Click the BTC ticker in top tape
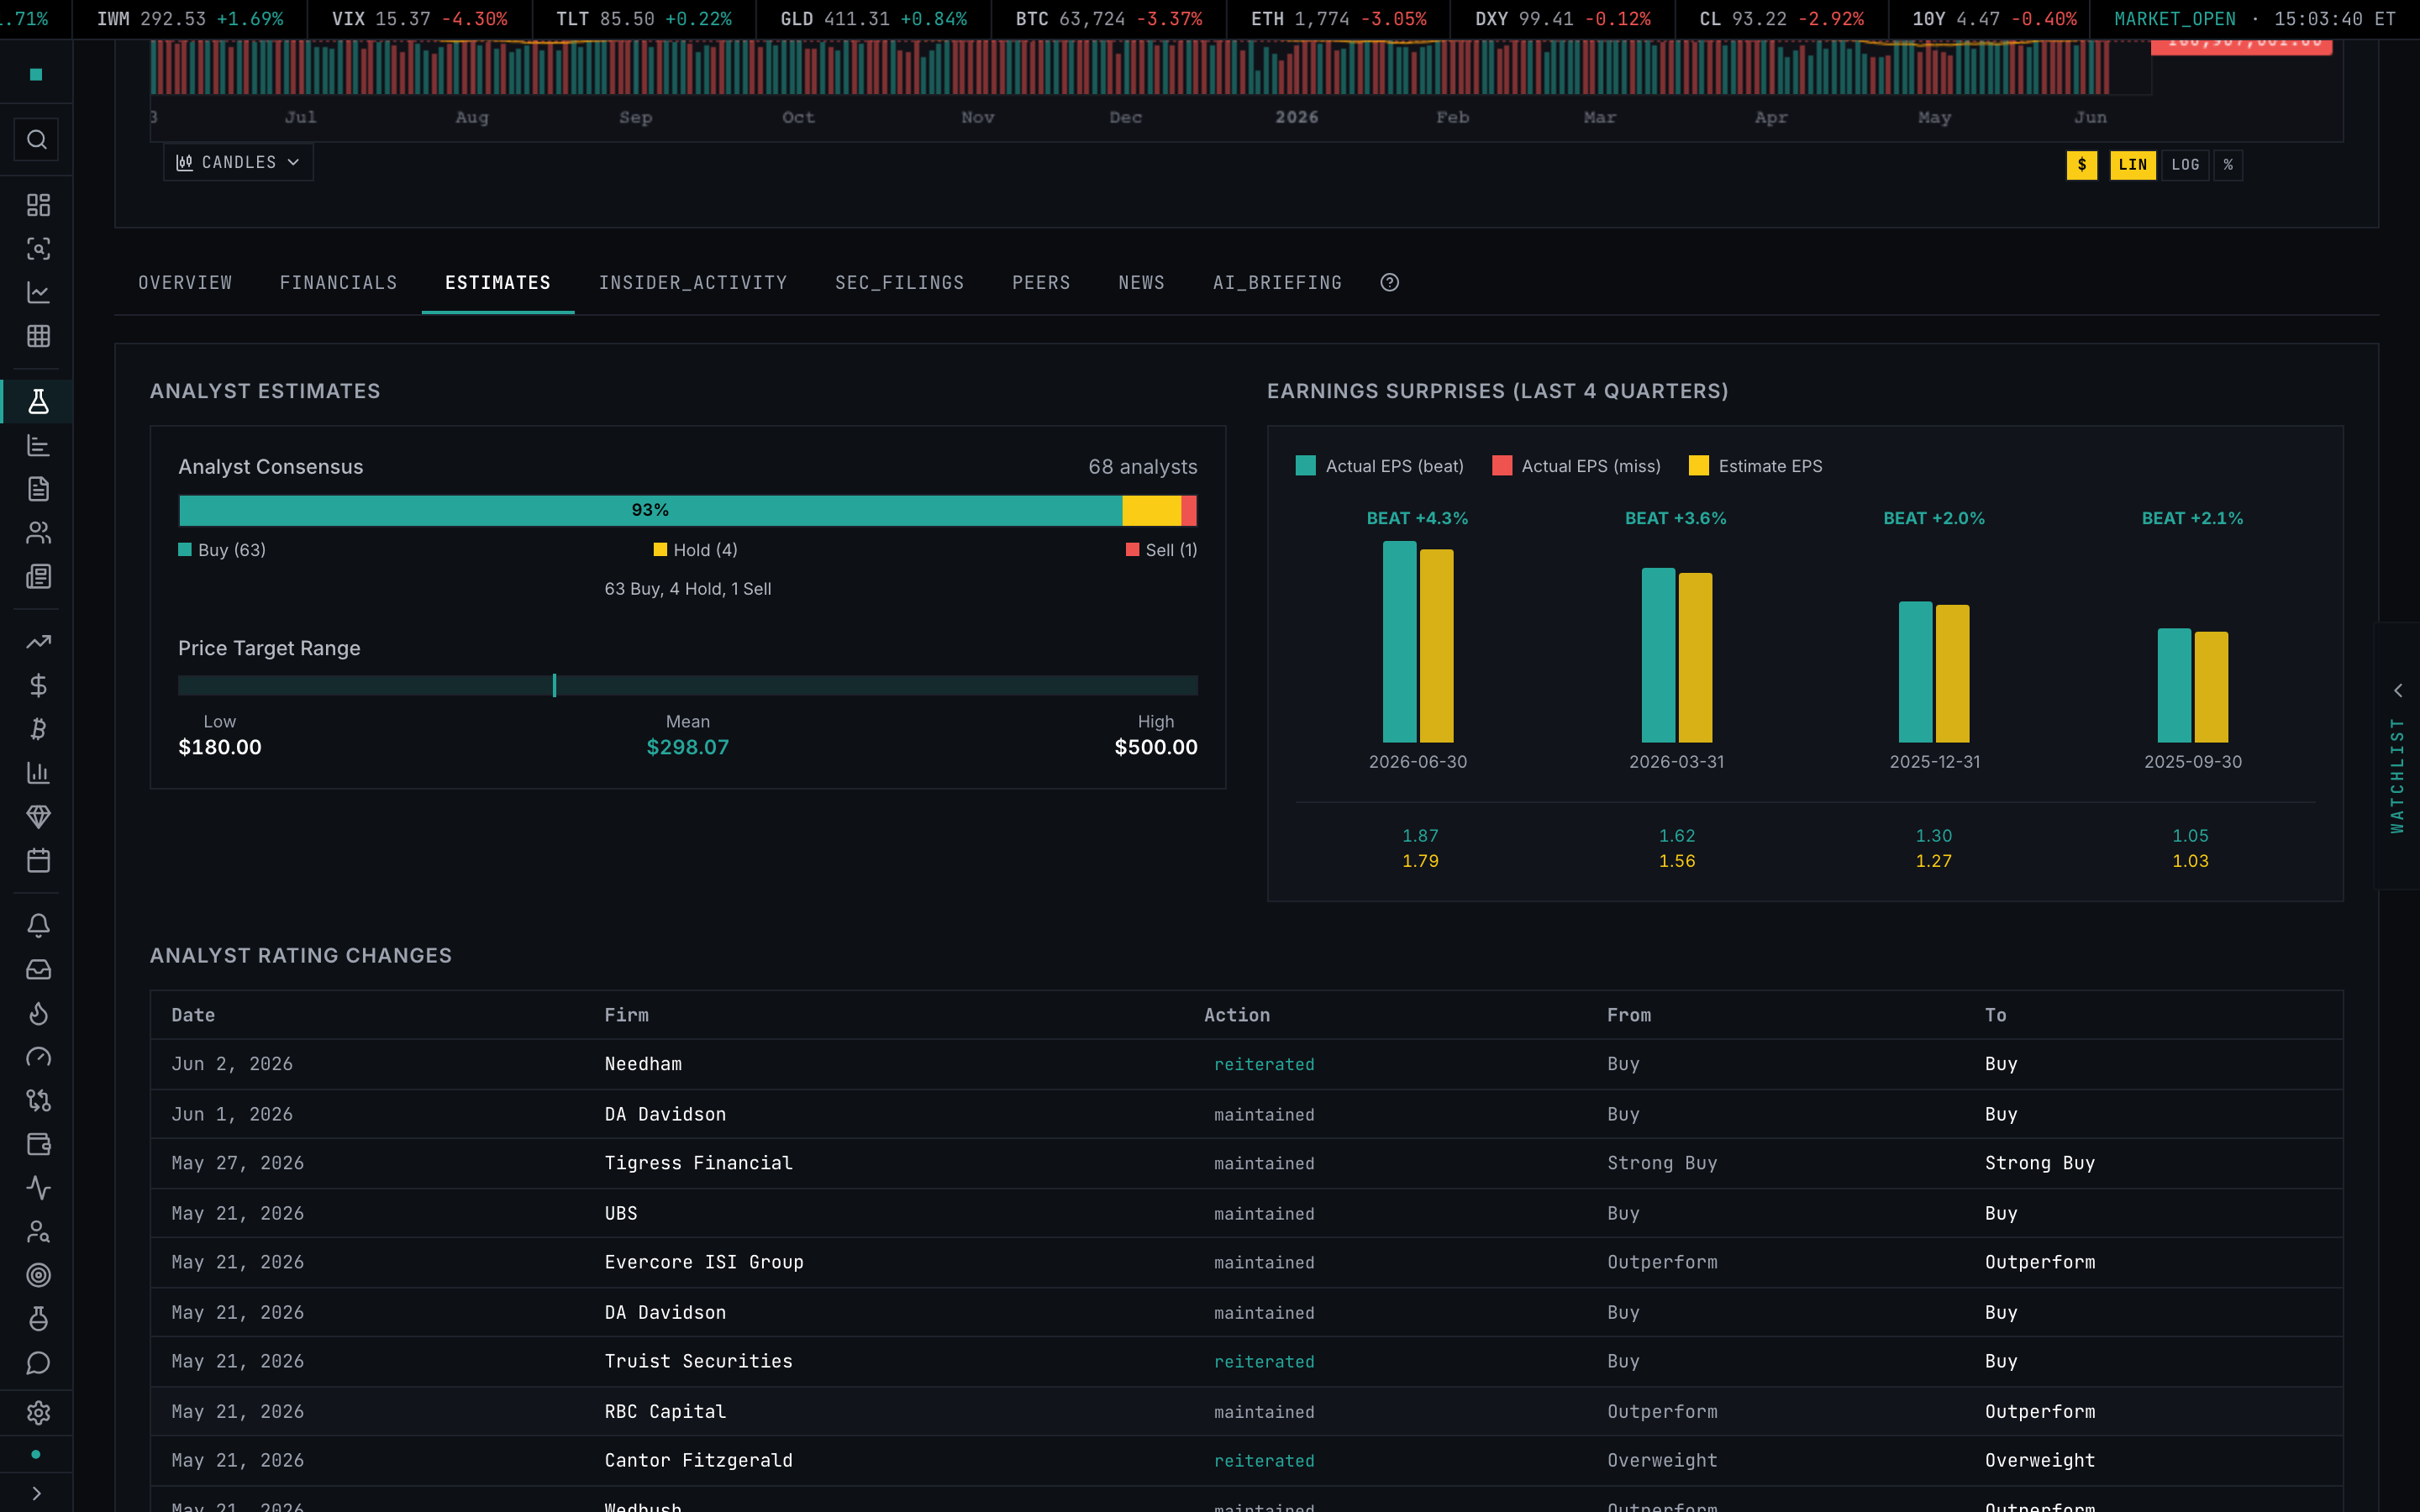Viewport: 2420px width, 1512px height. 1108,19
